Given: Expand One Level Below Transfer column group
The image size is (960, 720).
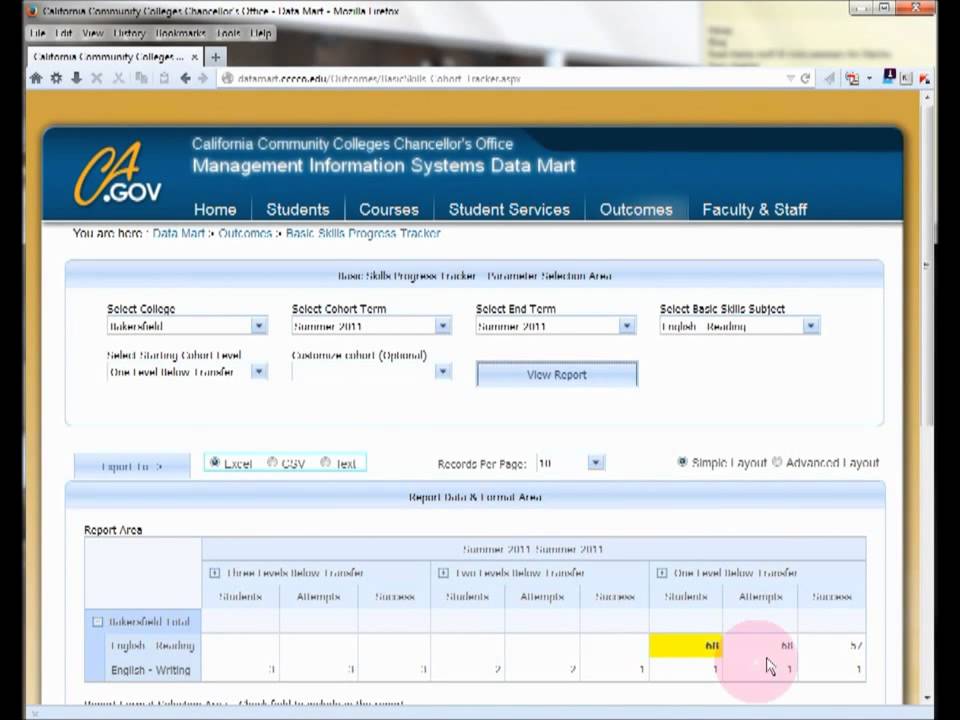Looking at the screenshot, I should click(x=662, y=573).
